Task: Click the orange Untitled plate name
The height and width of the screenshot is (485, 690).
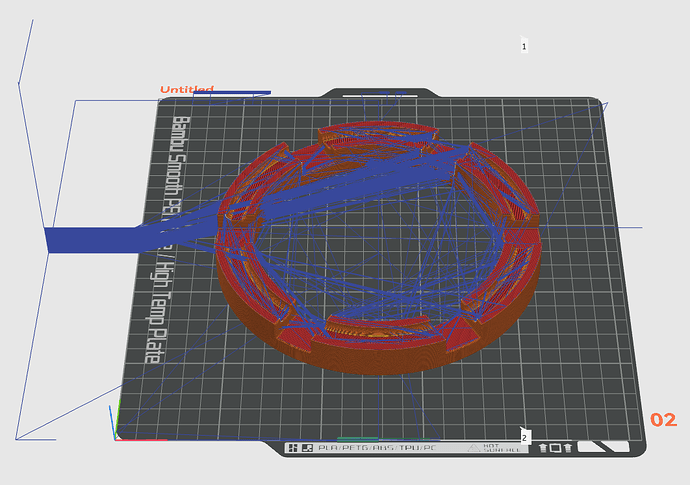Action: (x=187, y=89)
